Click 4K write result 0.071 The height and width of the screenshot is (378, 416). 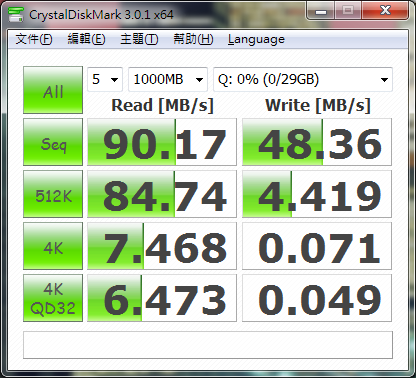coord(317,246)
